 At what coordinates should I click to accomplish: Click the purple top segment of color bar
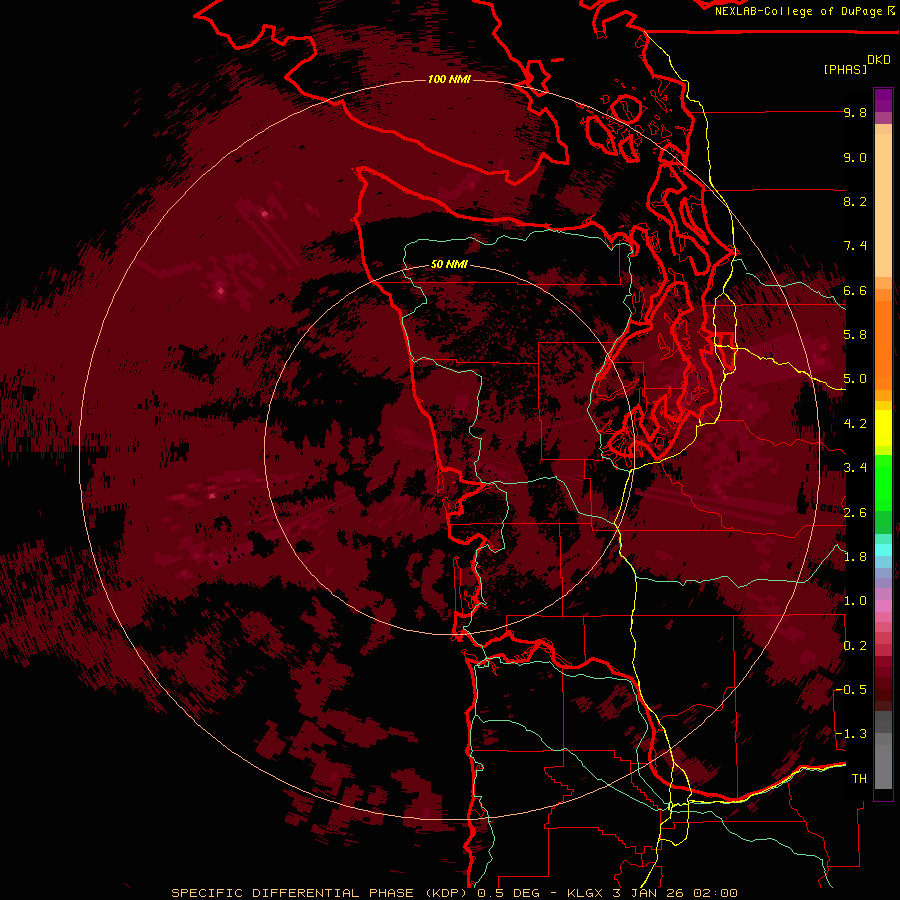pos(883,100)
